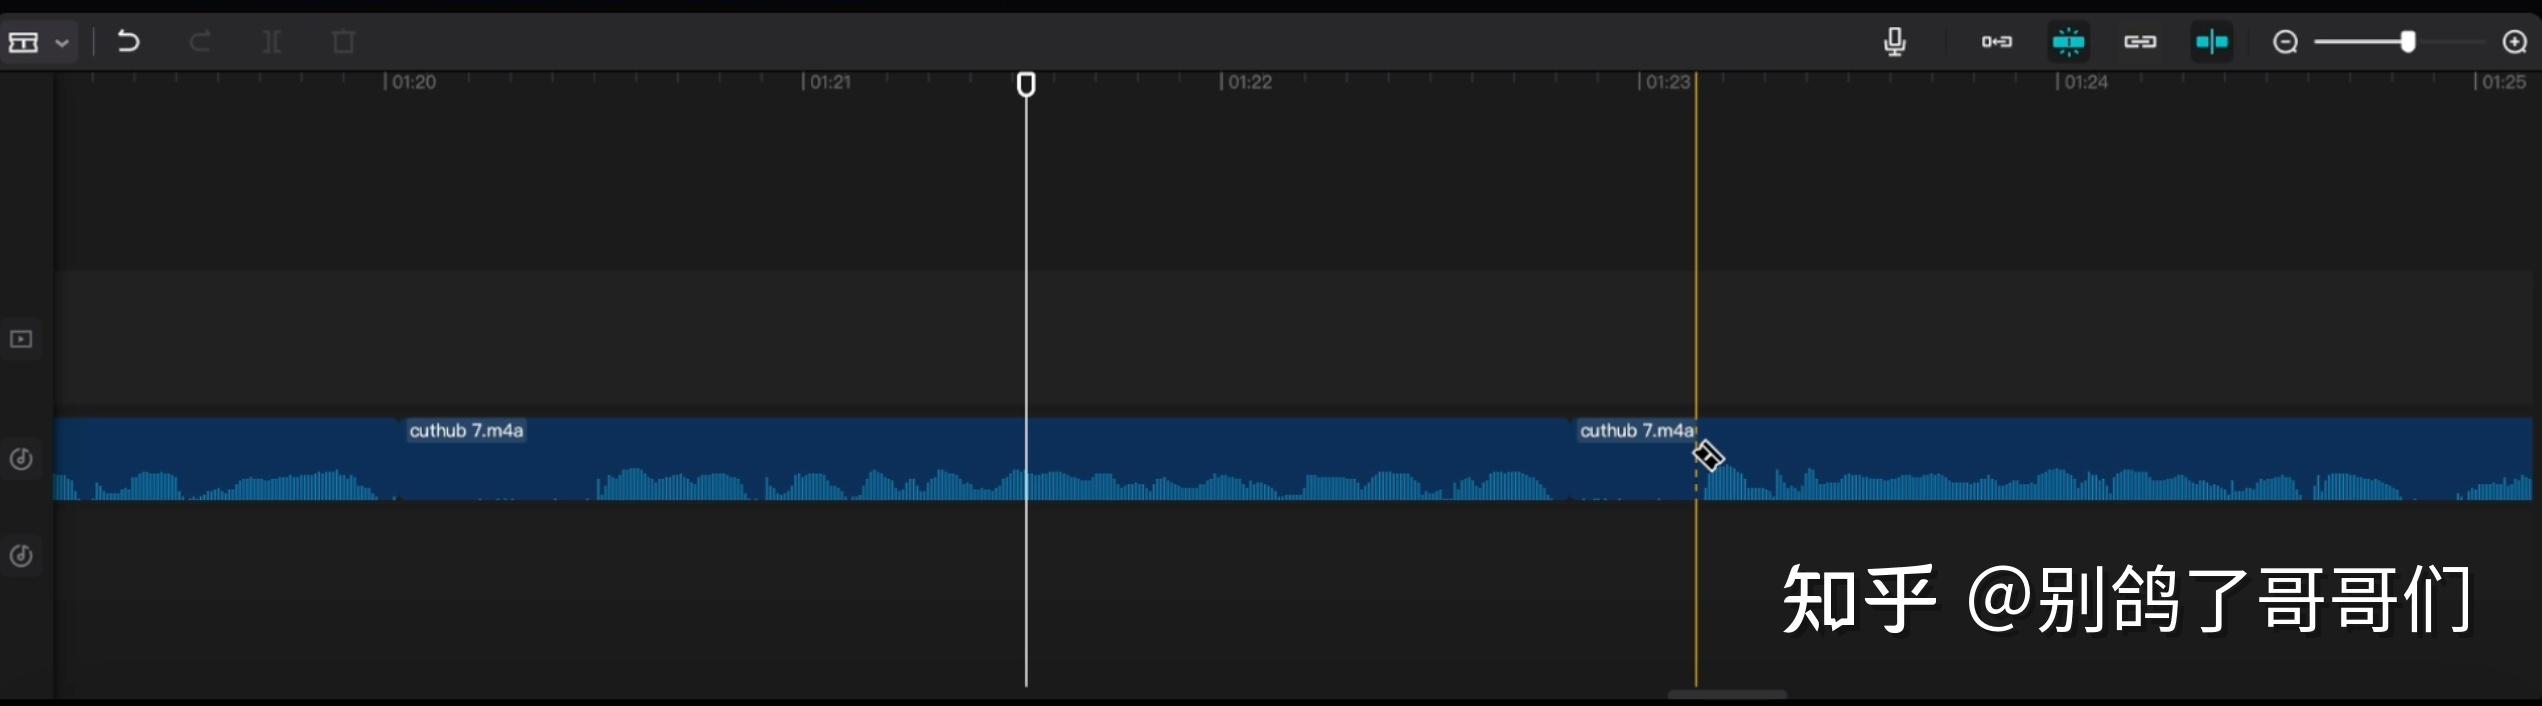The height and width of the screenshot is (706, 2542).
Task: Select the second cuthub 7.m4a audio clip
Action: [2050, 459]
